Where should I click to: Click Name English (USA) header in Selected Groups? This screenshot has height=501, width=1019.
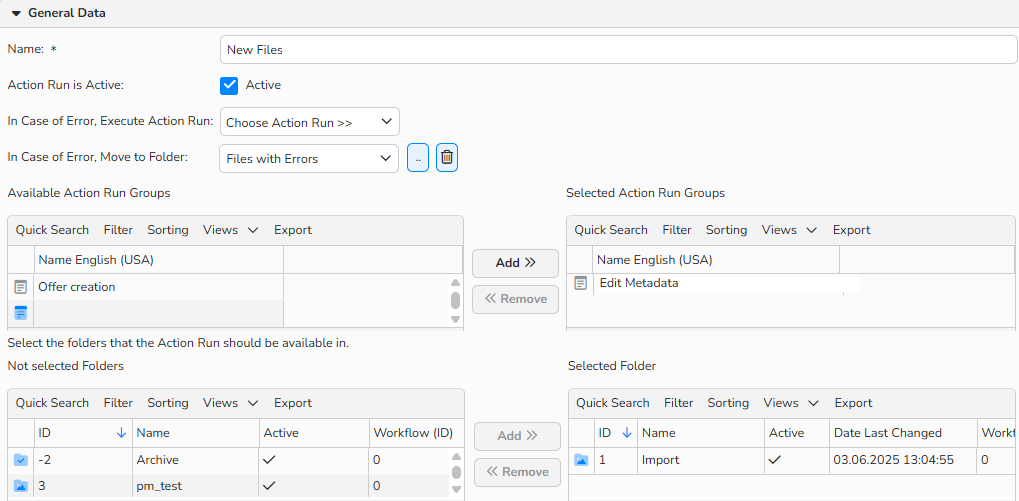click(716, 260)
